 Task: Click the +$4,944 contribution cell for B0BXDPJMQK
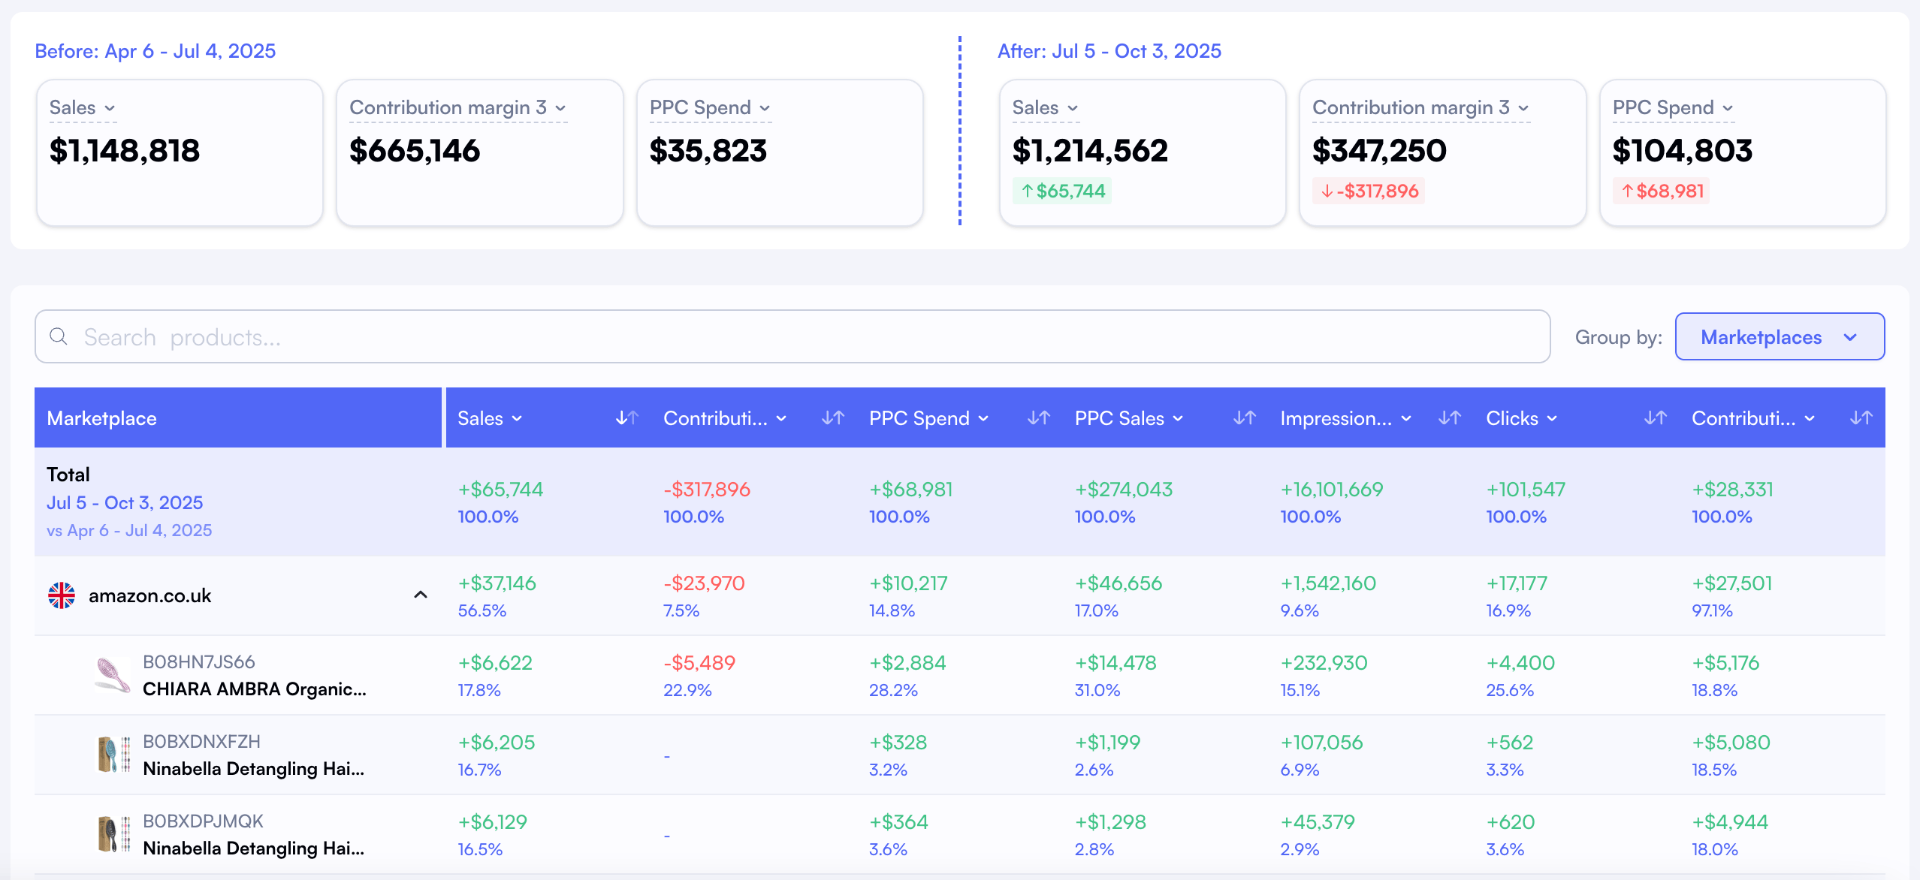click(1730, 822)
